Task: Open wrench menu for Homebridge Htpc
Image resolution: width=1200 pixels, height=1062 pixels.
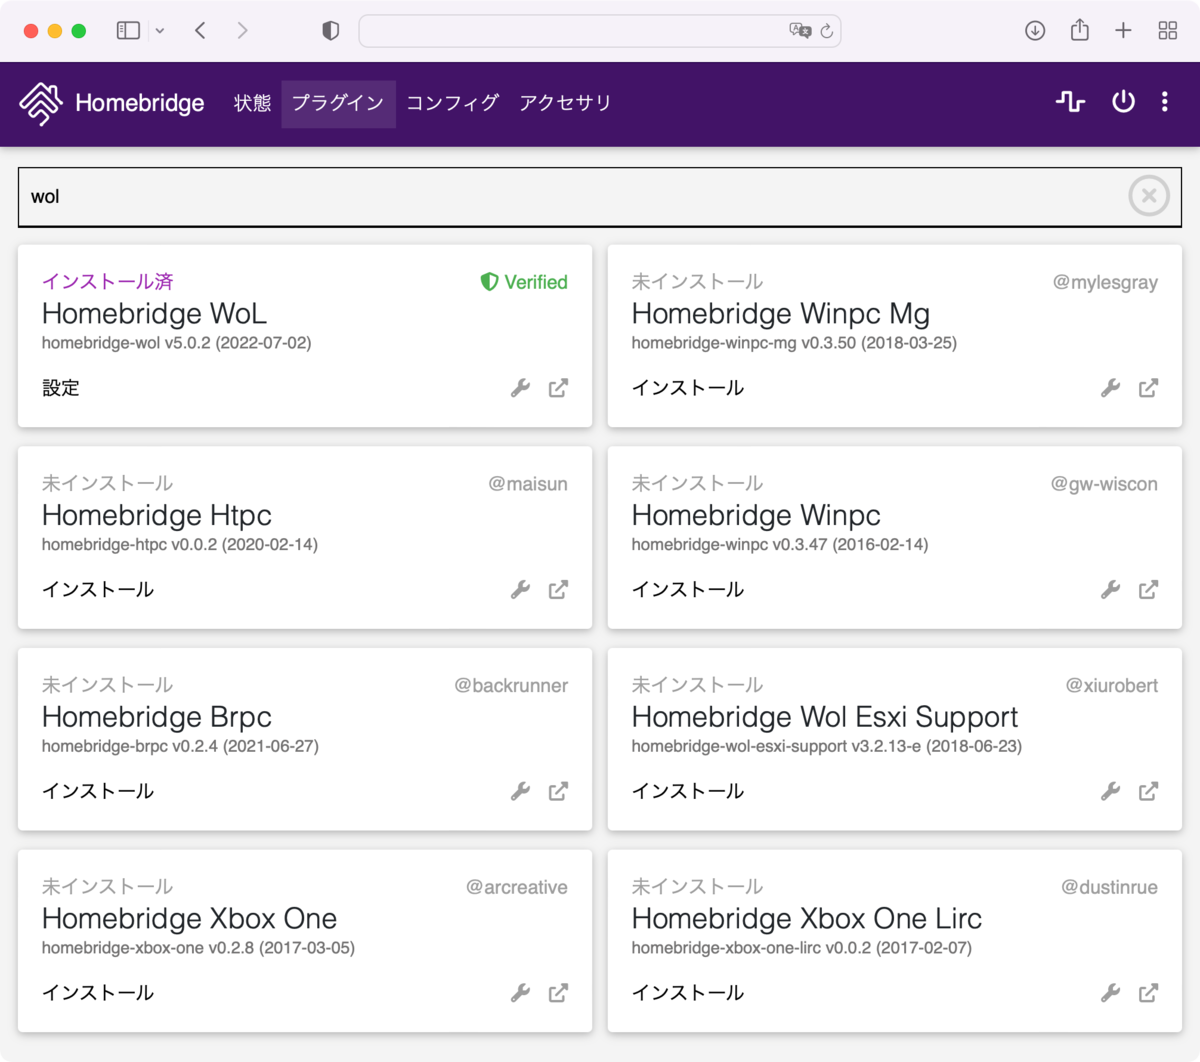Action: pos(520,590)
